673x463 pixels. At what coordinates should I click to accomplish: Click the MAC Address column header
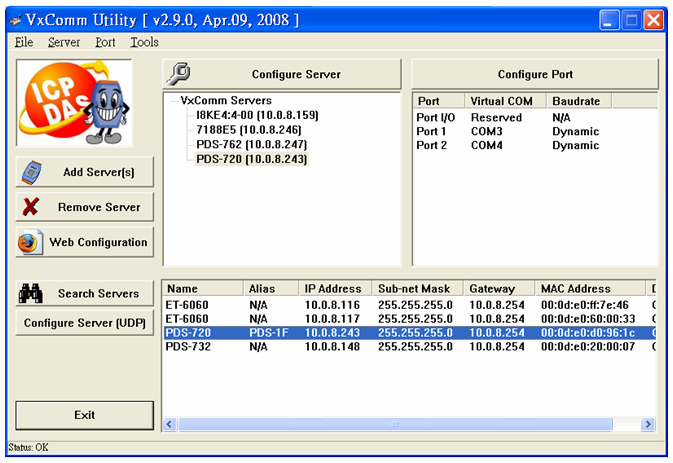click(590, 288)
